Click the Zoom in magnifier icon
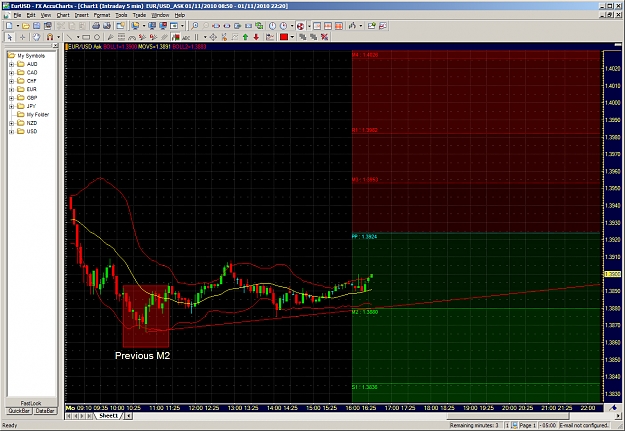The height and width of the screenshot is (431, 625). 195,26
